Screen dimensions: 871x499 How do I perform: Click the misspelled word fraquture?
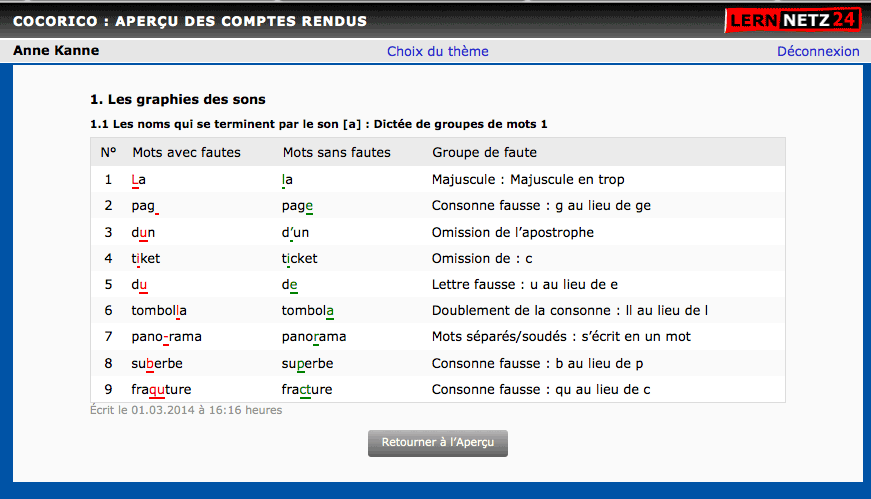160,389
